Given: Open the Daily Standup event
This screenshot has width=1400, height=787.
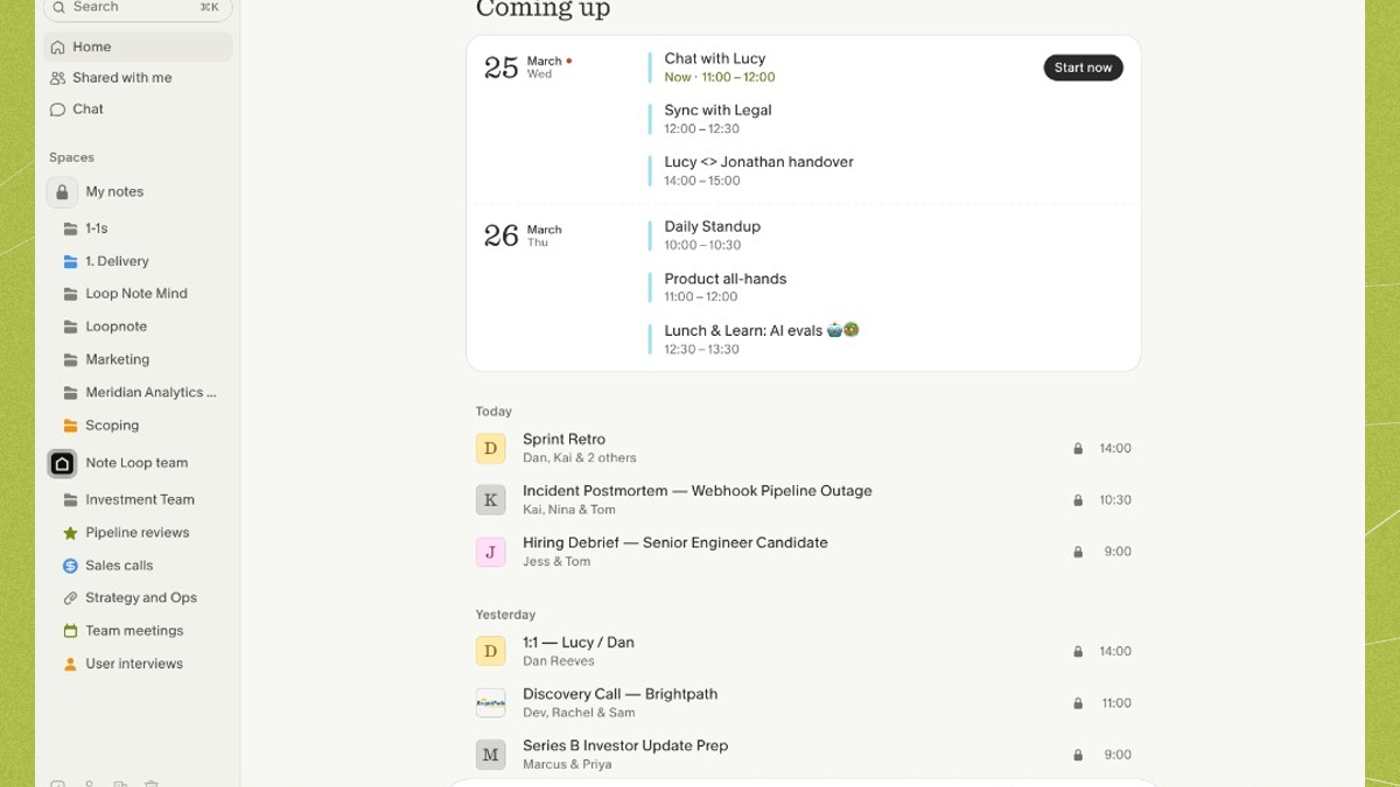Looking at the screenshot, I should 712,227.
